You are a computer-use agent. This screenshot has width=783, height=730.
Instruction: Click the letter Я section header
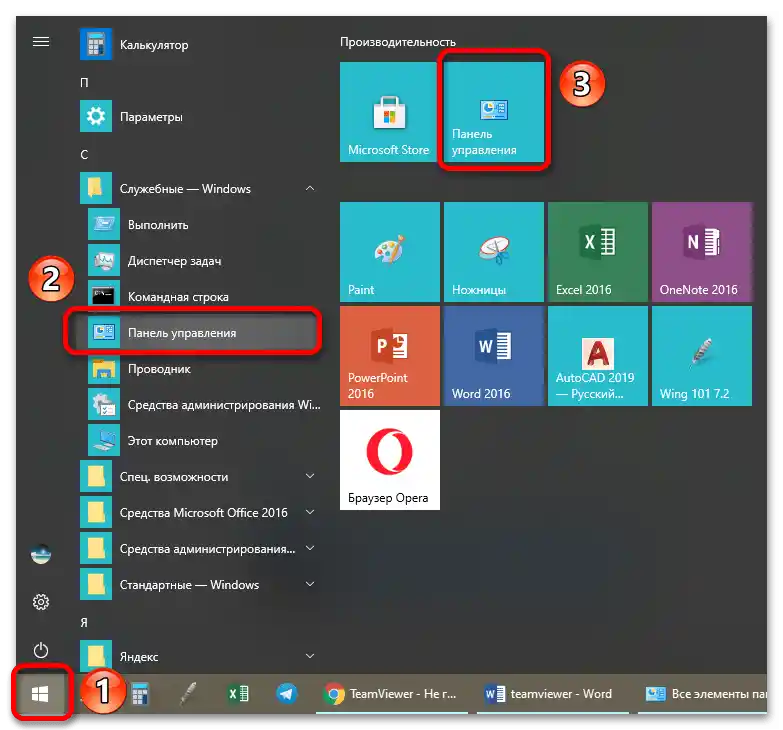click(x=84, y=622)
